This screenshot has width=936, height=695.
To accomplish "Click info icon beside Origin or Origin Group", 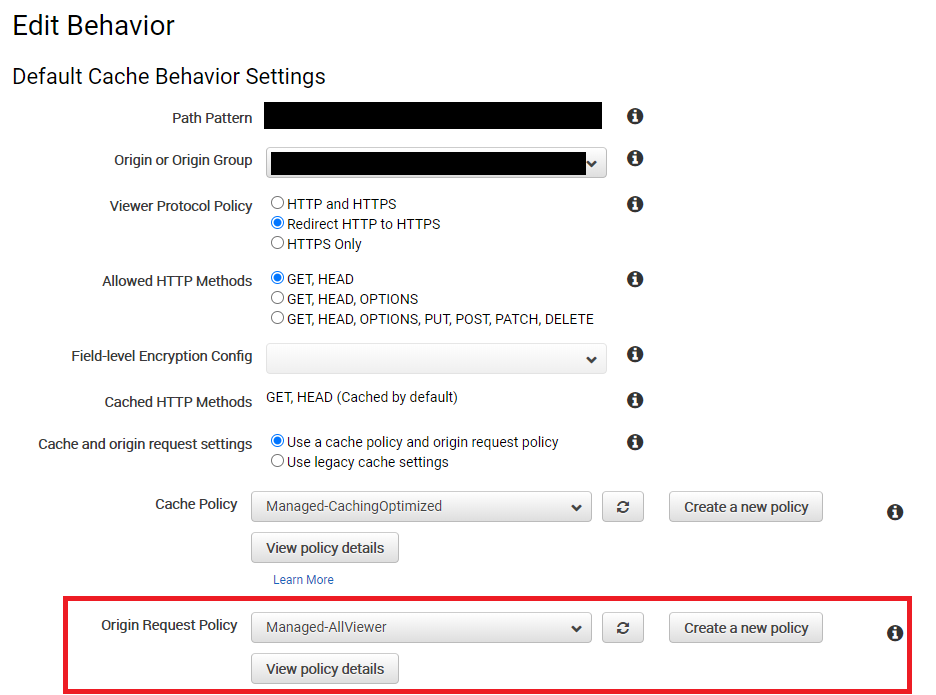I will [635, 158].
